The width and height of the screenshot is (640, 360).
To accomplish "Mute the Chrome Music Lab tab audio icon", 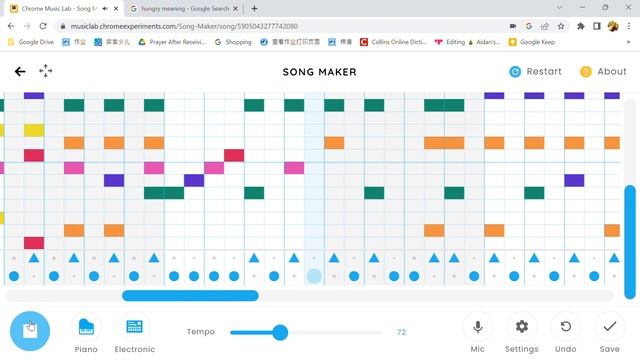I will tap(105, 9).
